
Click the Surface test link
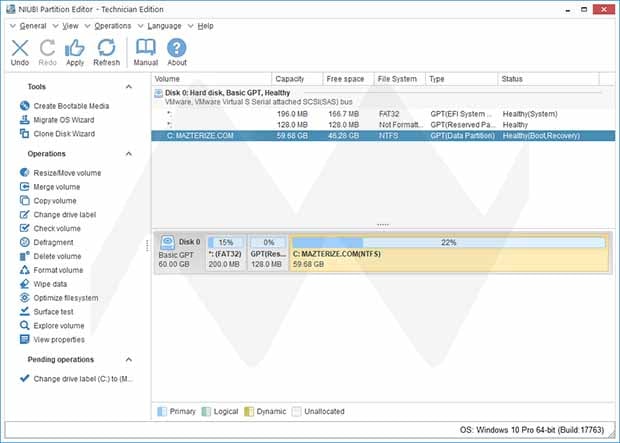(x=53, y=312)
